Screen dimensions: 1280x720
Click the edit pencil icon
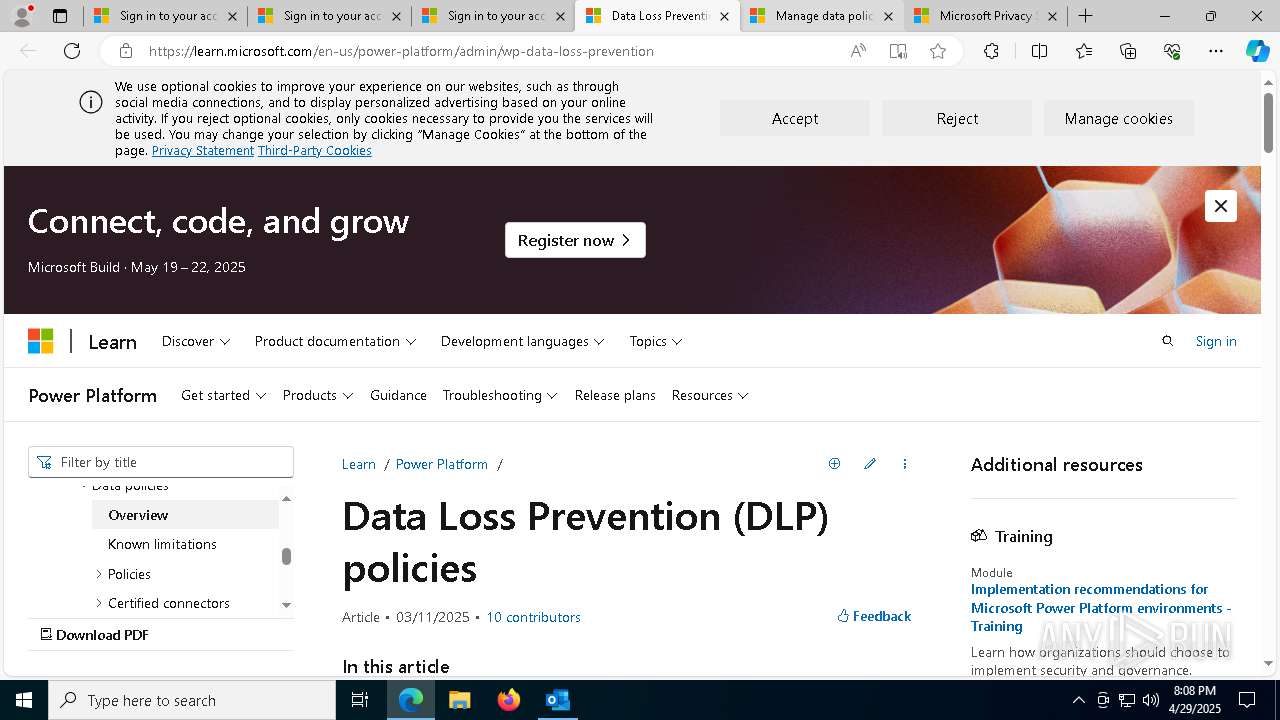tap(870, 464)
